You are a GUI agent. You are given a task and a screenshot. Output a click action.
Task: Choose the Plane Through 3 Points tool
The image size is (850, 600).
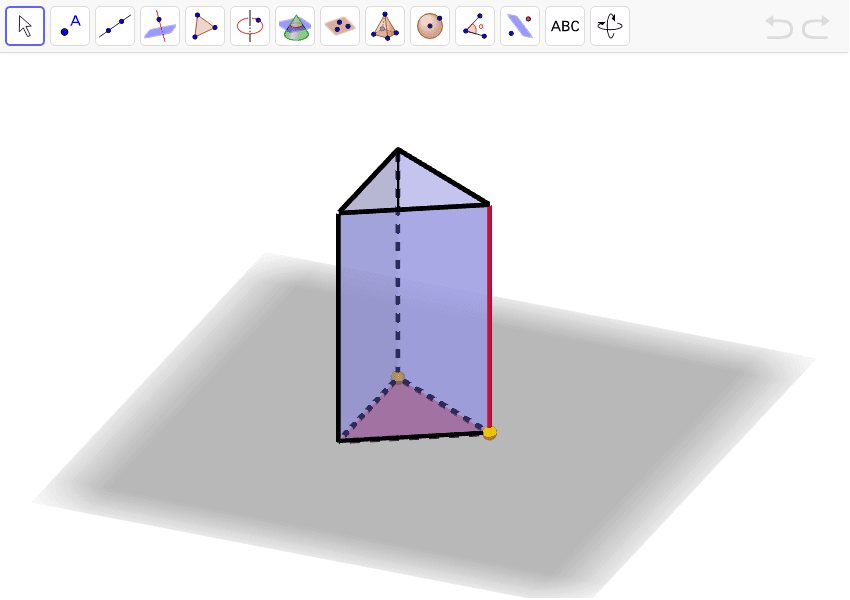pyautogui.click(x=339, y=25)
